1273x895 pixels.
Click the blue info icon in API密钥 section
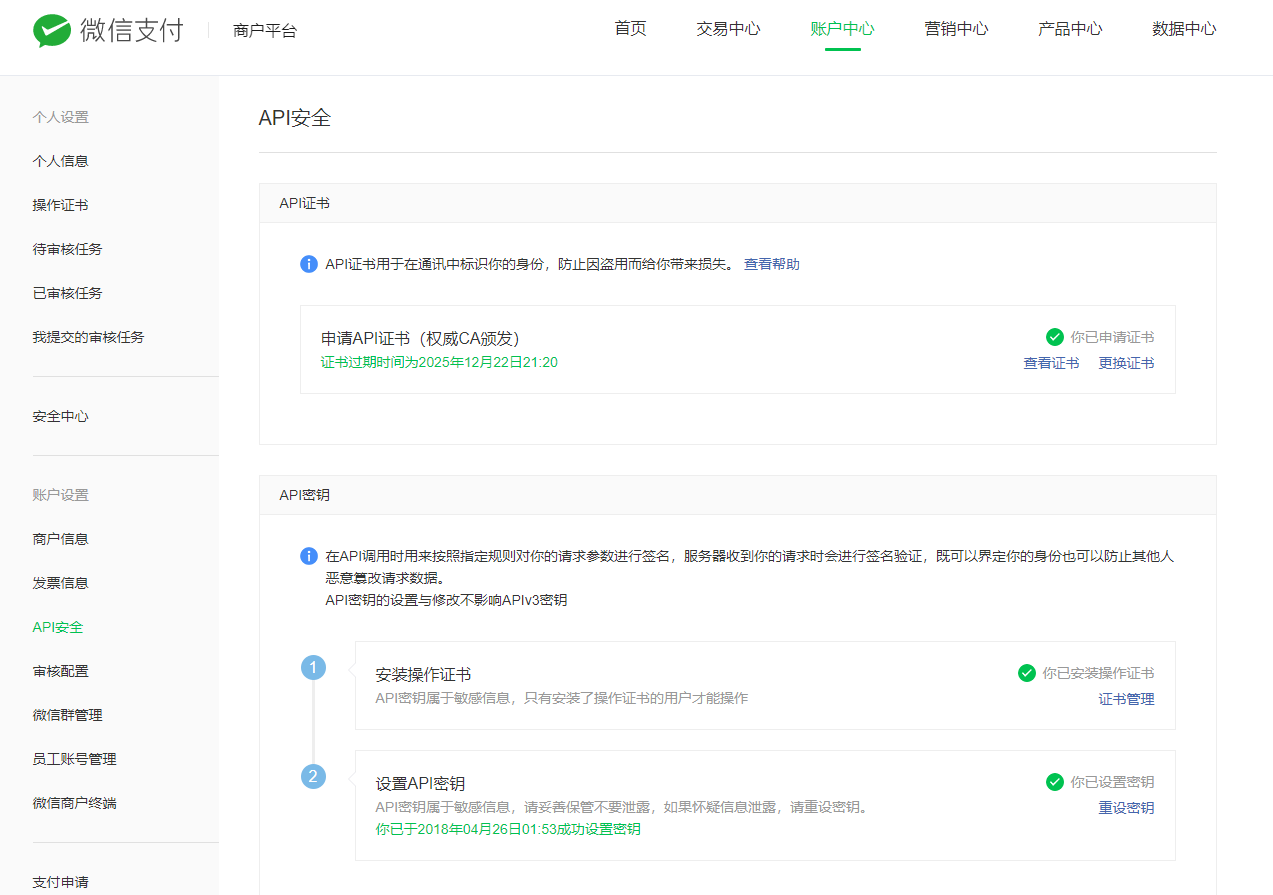309,555
